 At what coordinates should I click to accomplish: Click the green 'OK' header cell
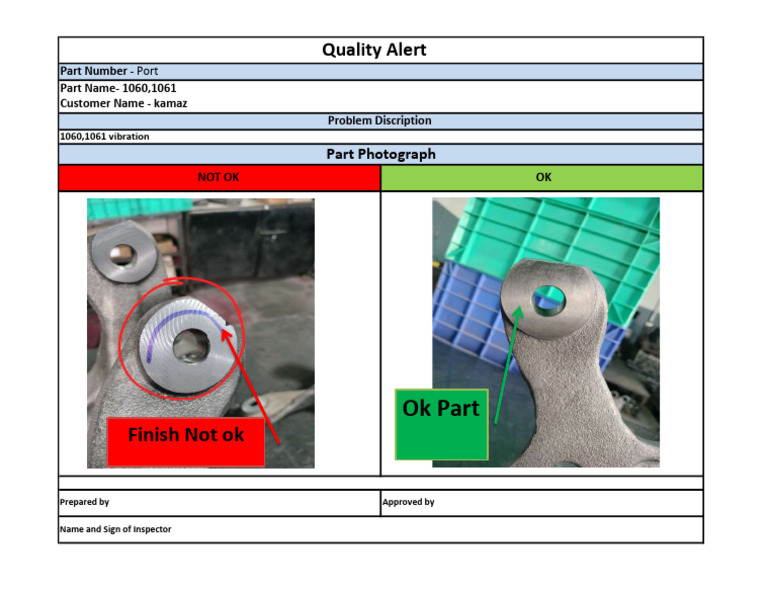(542, 177)
